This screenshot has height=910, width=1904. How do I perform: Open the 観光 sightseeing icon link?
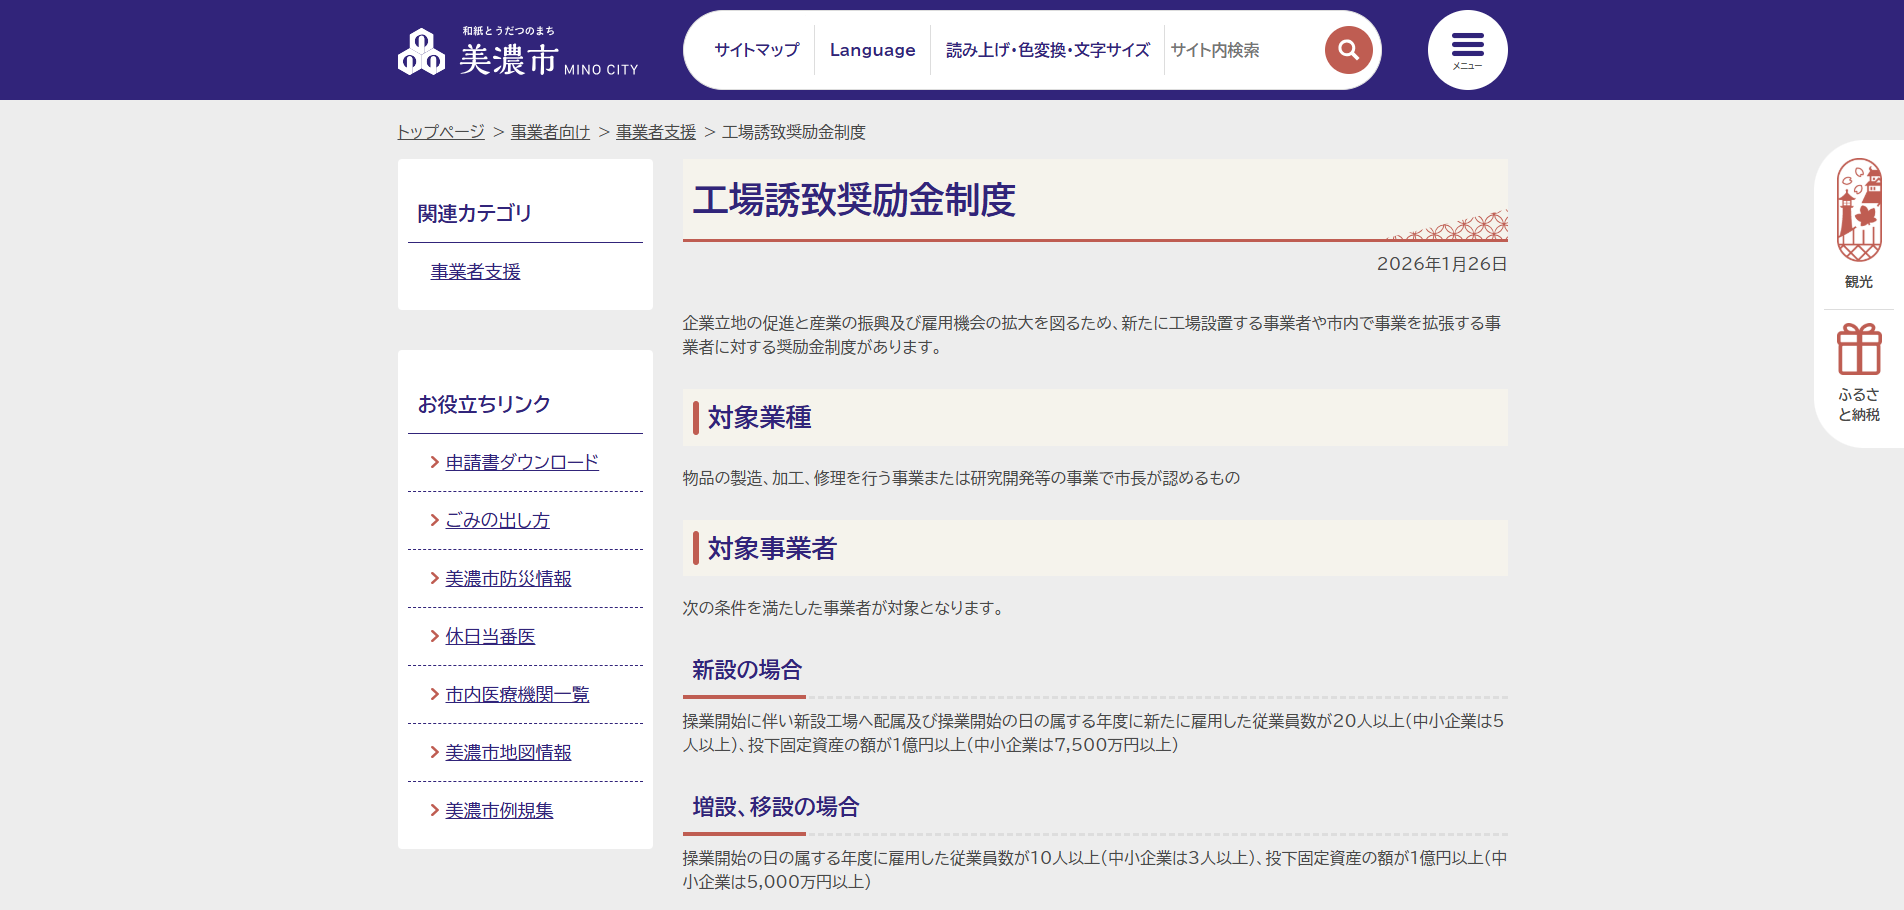coord(1859,224)
